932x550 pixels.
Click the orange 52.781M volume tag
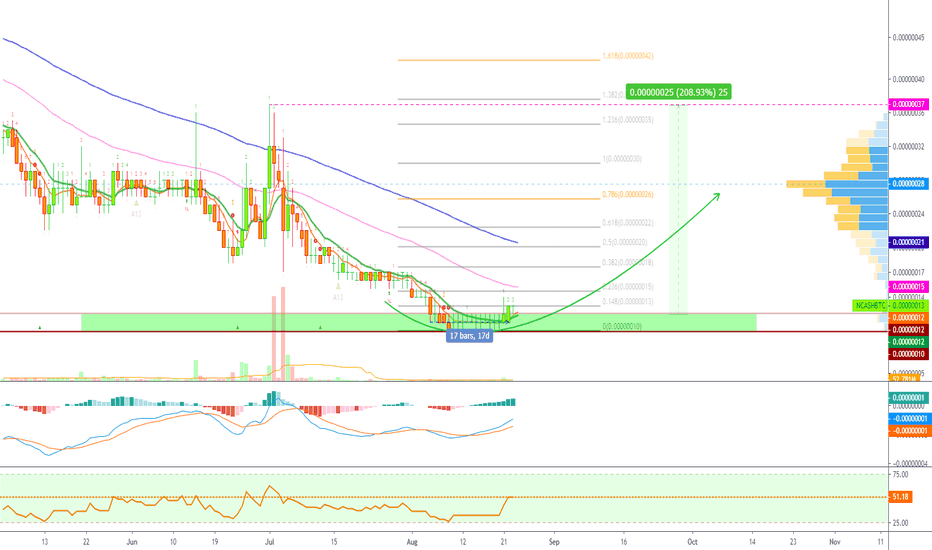904,378
